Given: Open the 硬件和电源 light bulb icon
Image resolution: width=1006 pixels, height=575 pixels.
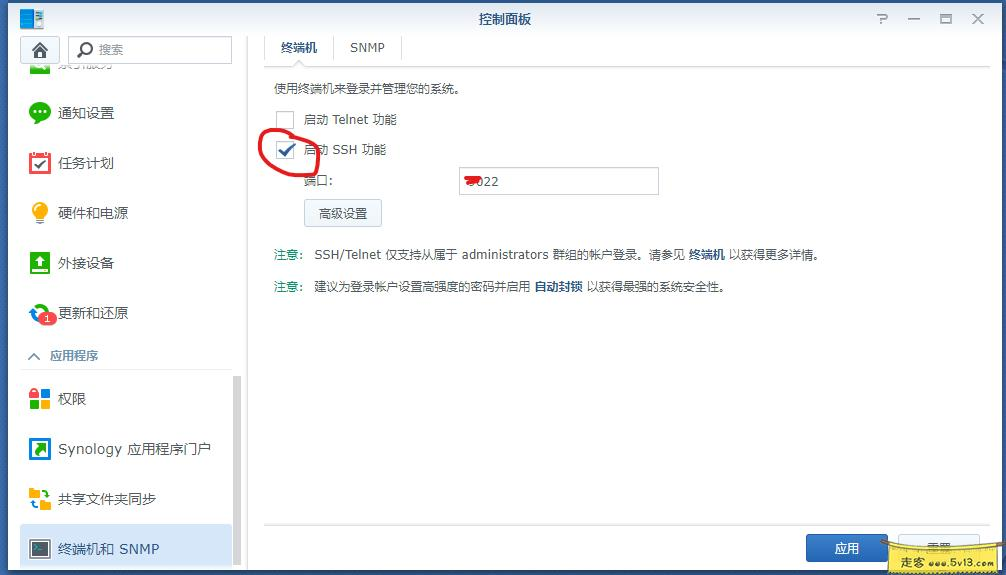Looking at the screenshot, I should (40, 213).
